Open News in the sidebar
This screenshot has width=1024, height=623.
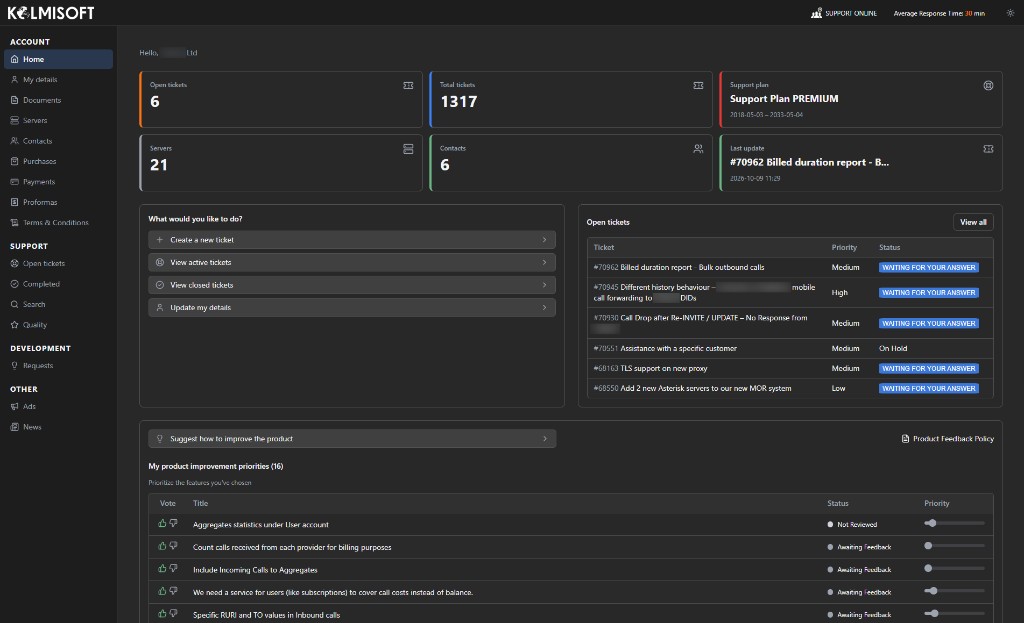coord(58,427)
